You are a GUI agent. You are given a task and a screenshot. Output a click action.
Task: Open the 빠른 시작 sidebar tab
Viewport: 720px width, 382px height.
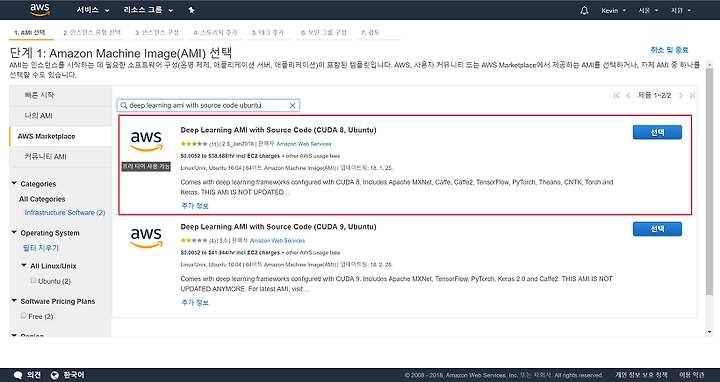[x=61, y=95]
